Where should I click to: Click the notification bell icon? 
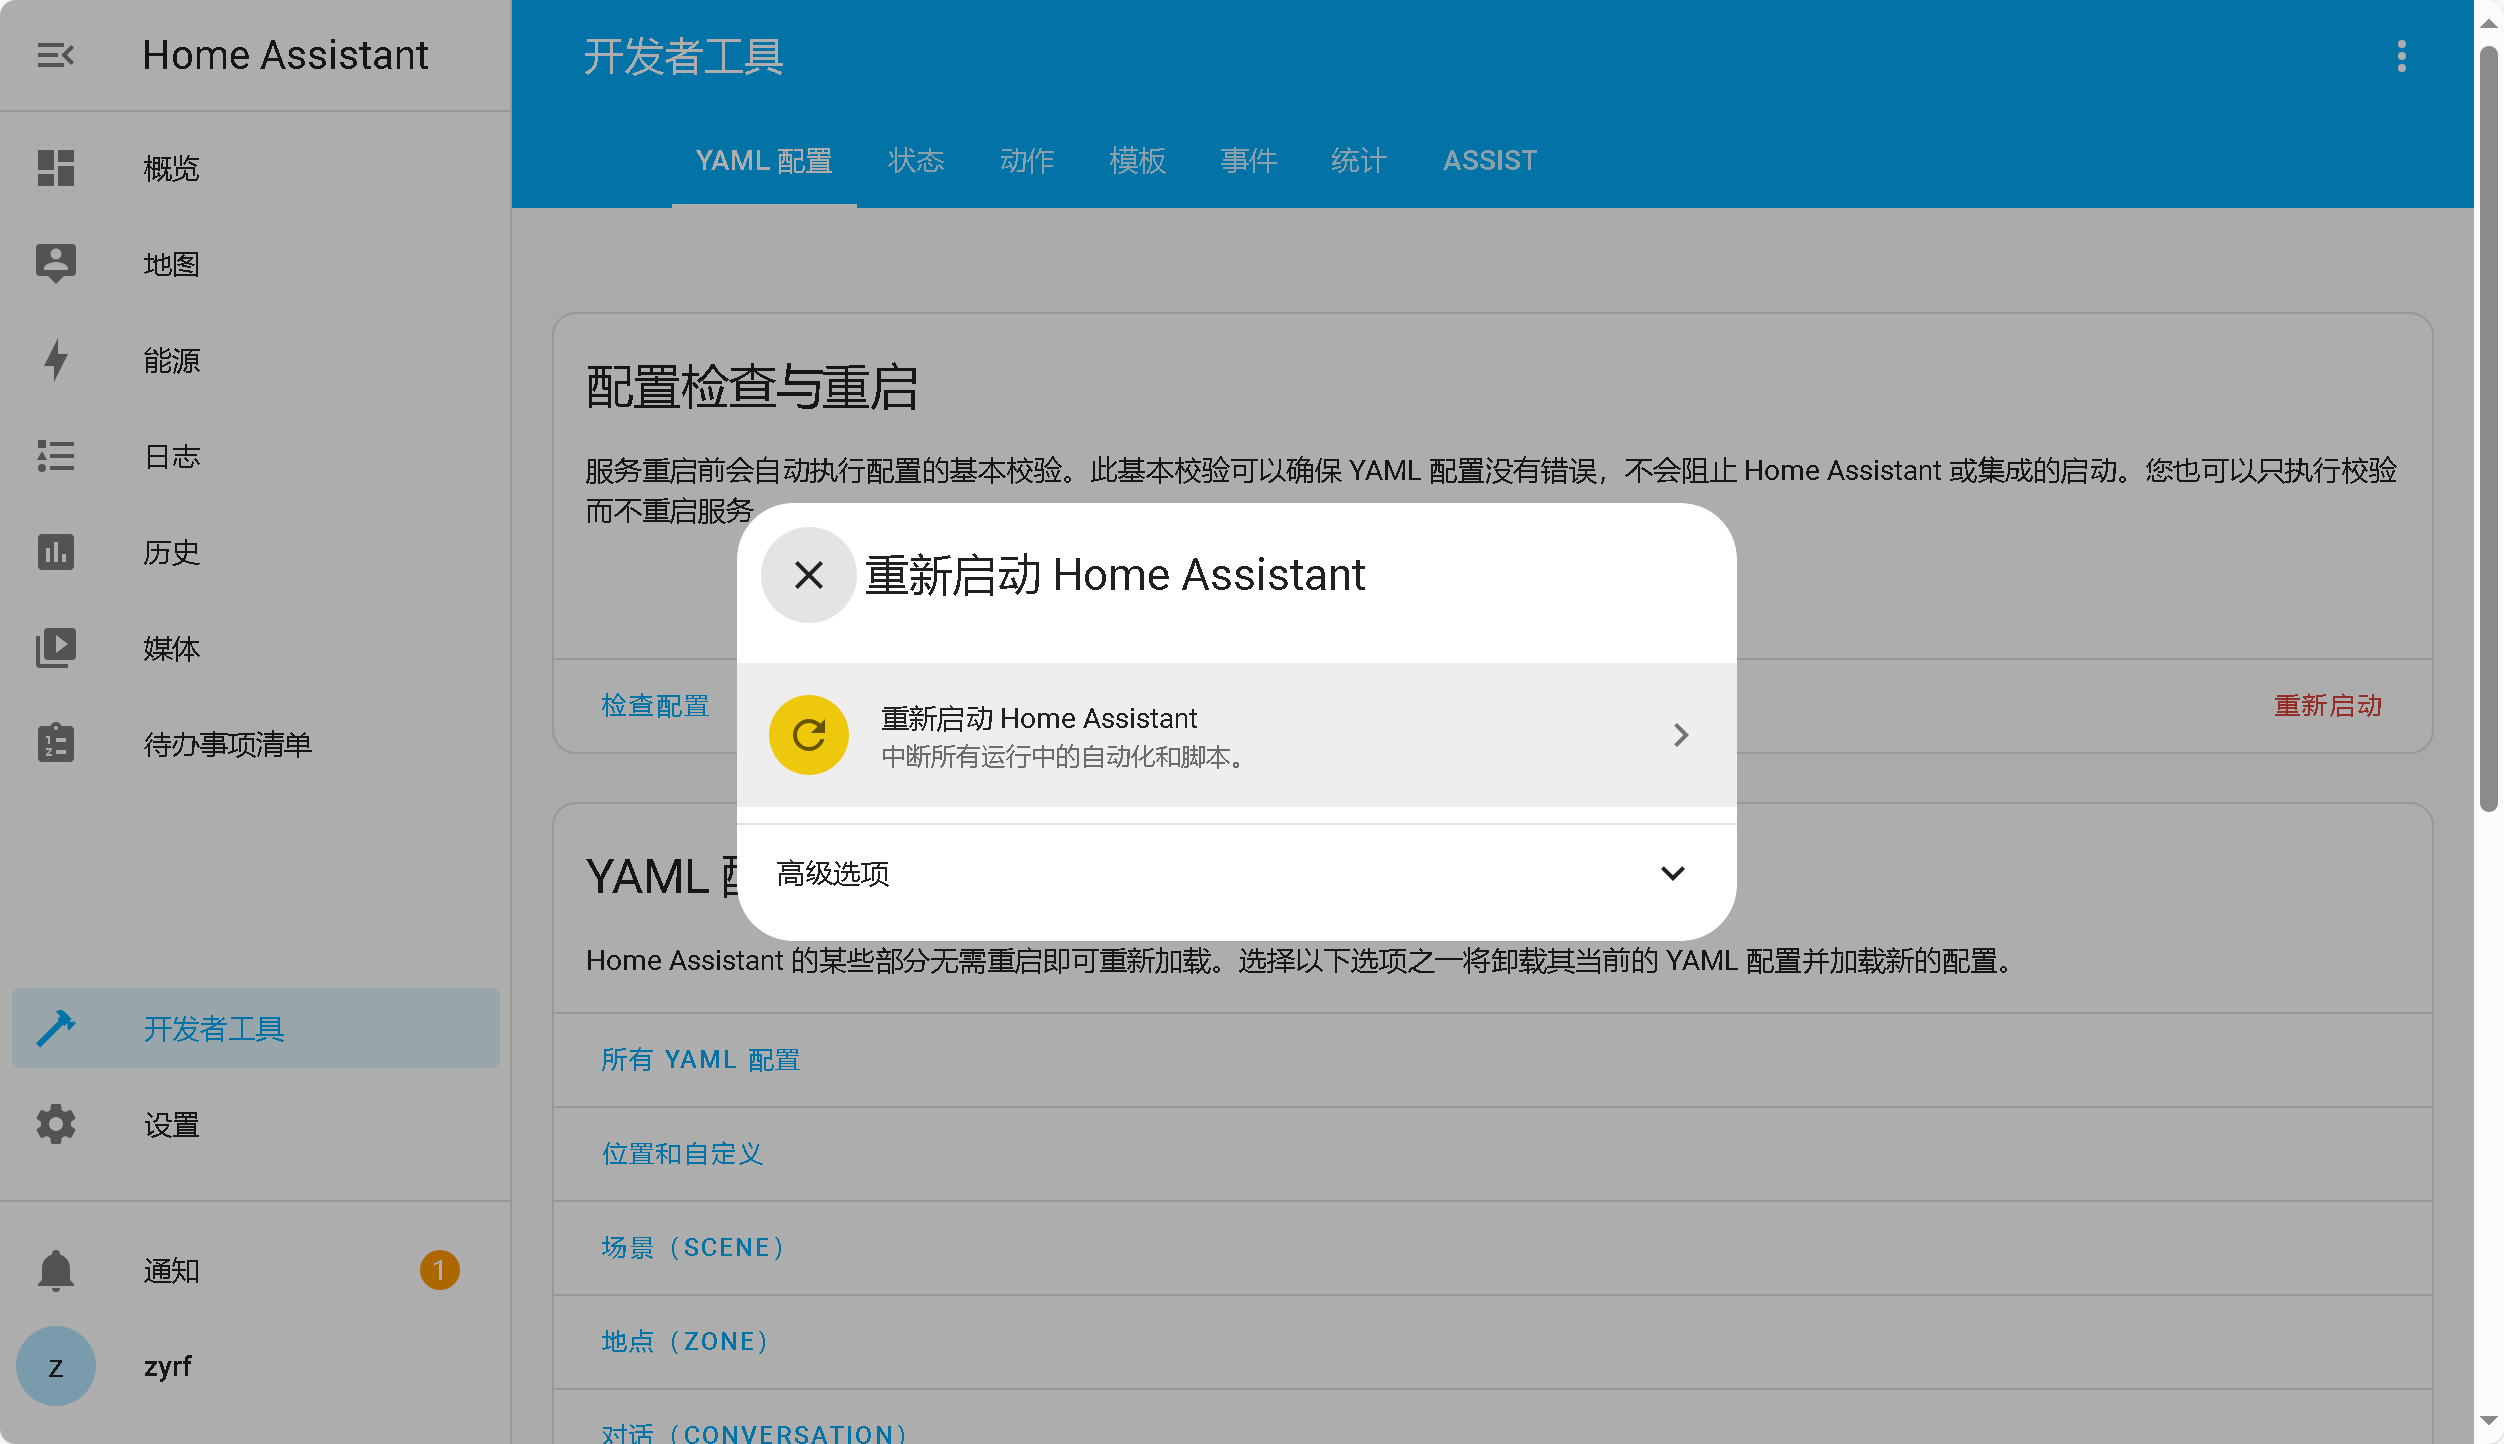tap(58, 1270)
